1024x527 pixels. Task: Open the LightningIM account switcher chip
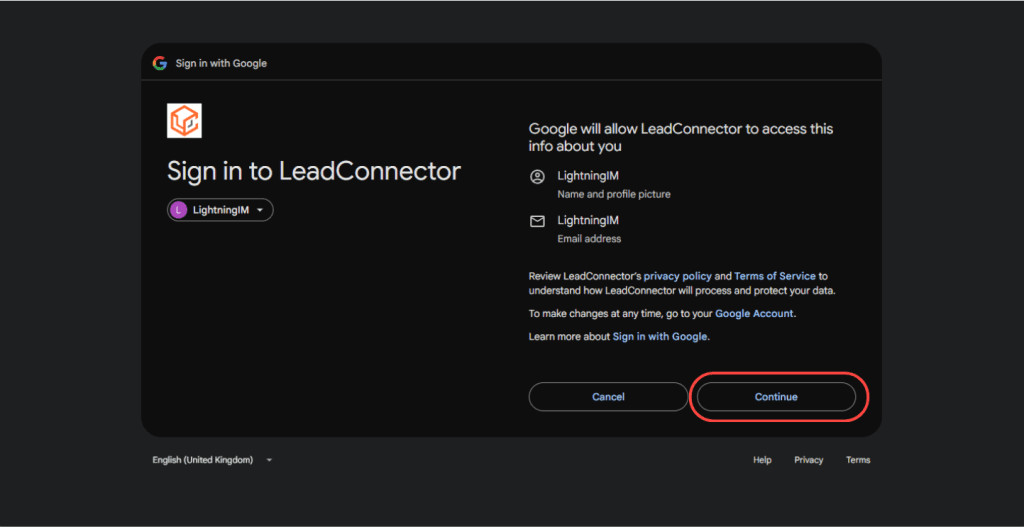click(x=220, y=210)
